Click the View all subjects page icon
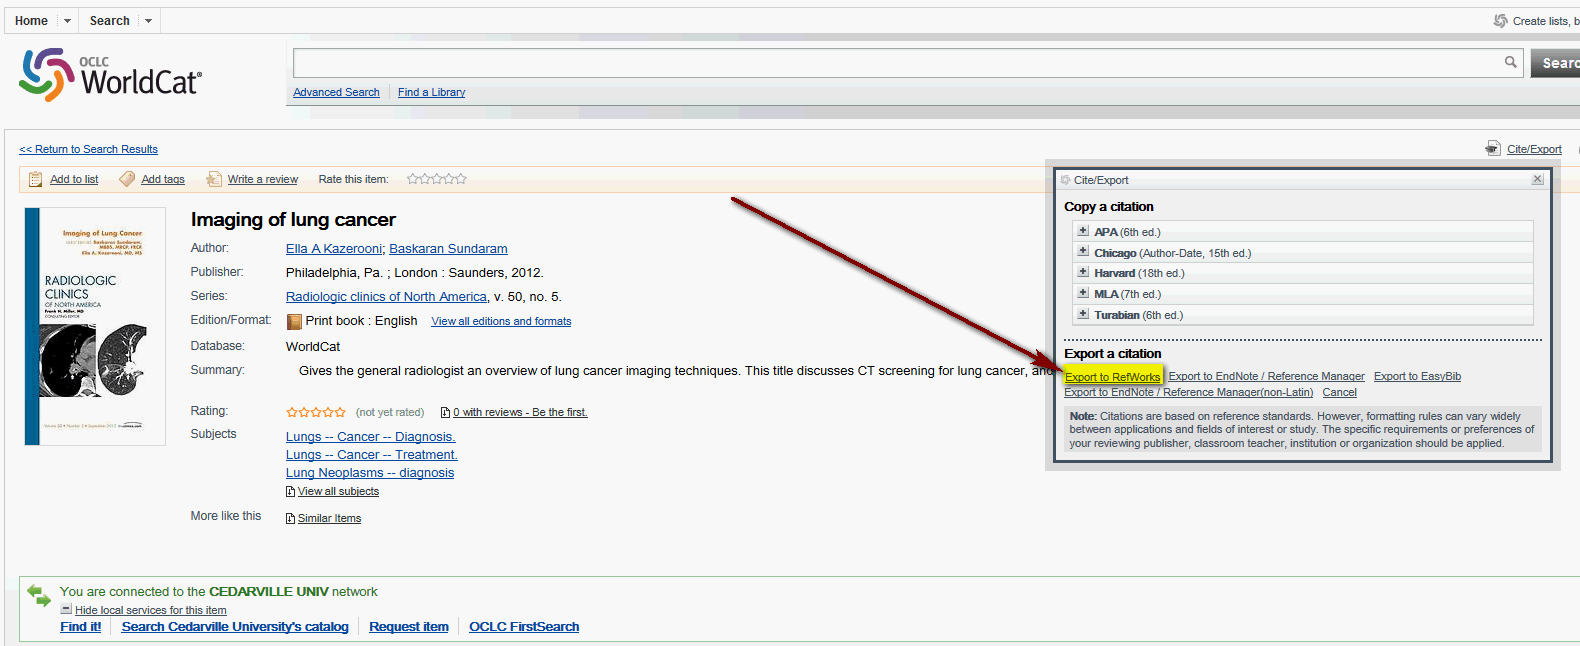 (291, 491)
